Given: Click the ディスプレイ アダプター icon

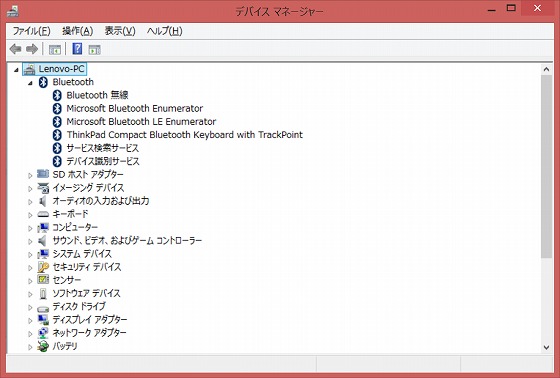Looking at the screenshot, I should tap(43, 320).
